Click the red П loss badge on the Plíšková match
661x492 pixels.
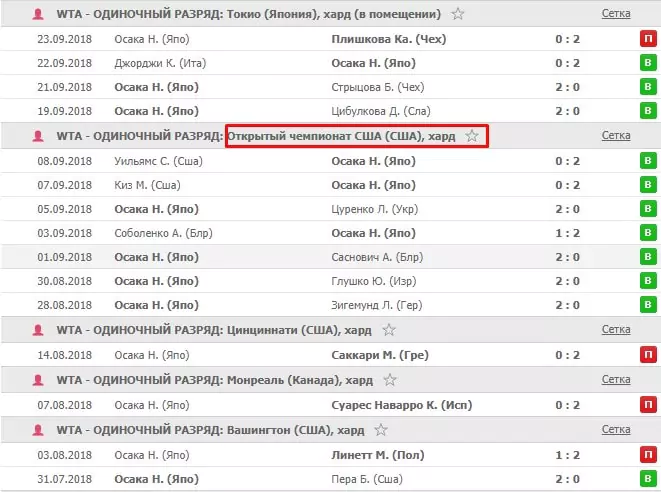click(648, 39)
